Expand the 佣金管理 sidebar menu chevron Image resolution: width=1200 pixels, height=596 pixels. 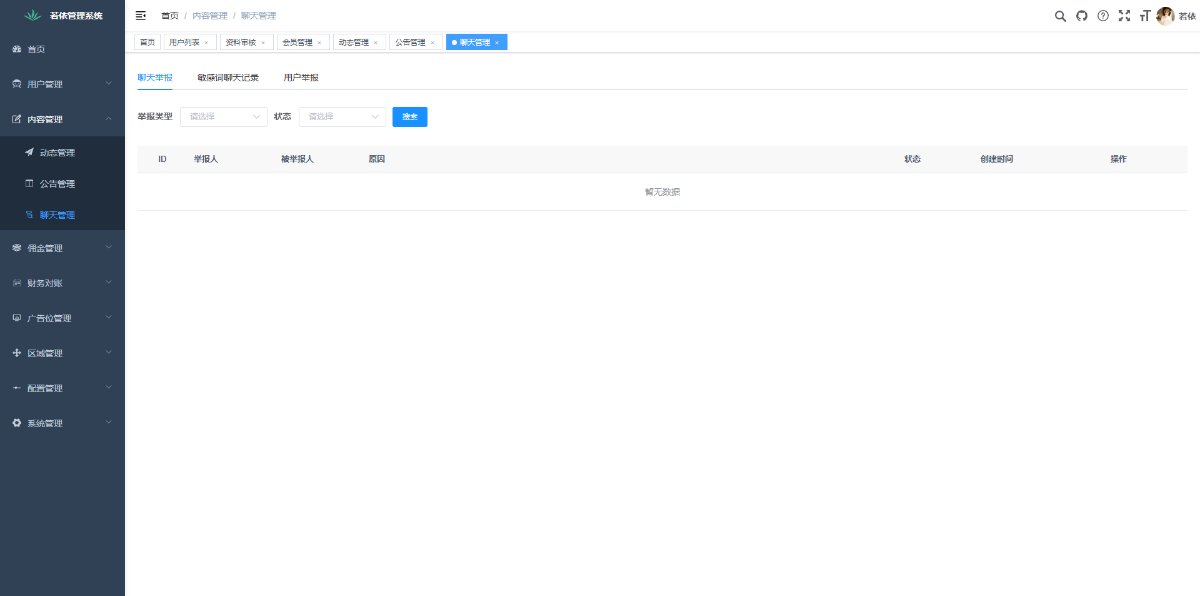tap(108, 247)
